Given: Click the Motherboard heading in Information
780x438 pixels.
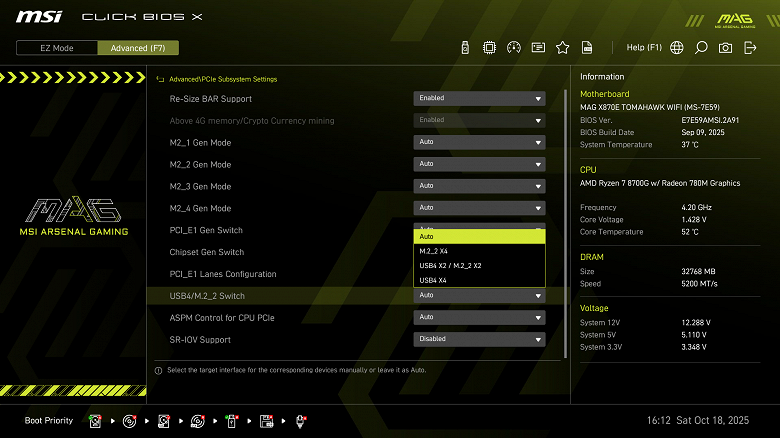Looking at the screenshot, I should pos(604,94).
